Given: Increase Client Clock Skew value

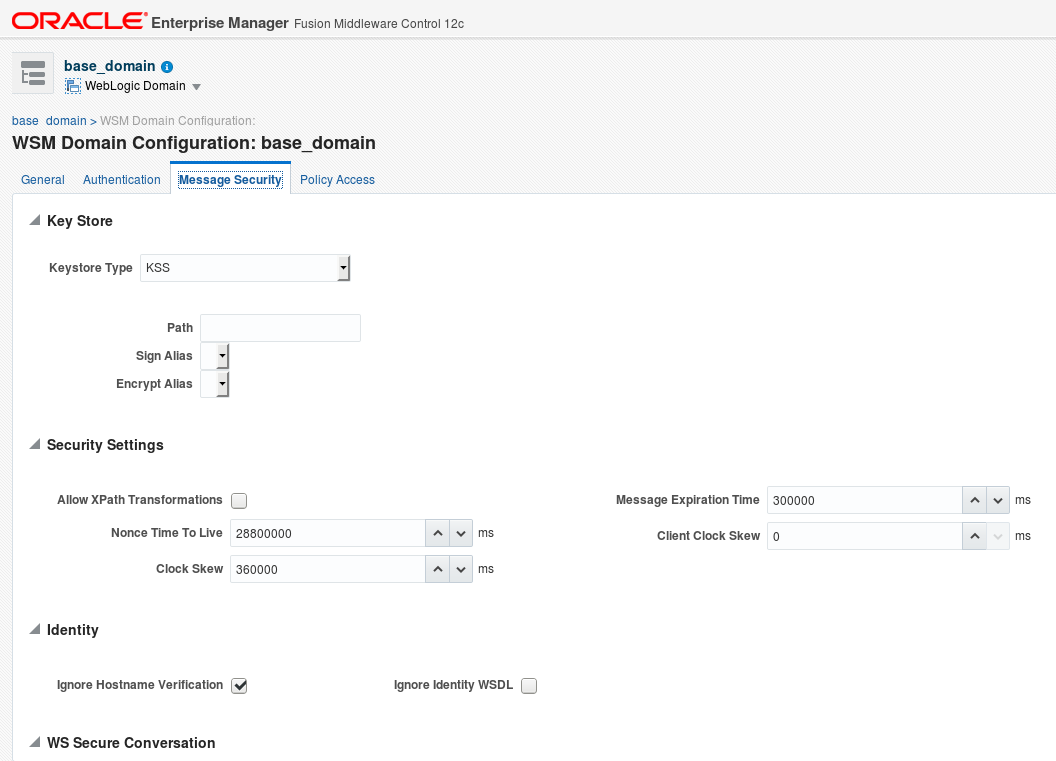Looking at the screenshot, I should pyautogui.click(x=975, y=536).
